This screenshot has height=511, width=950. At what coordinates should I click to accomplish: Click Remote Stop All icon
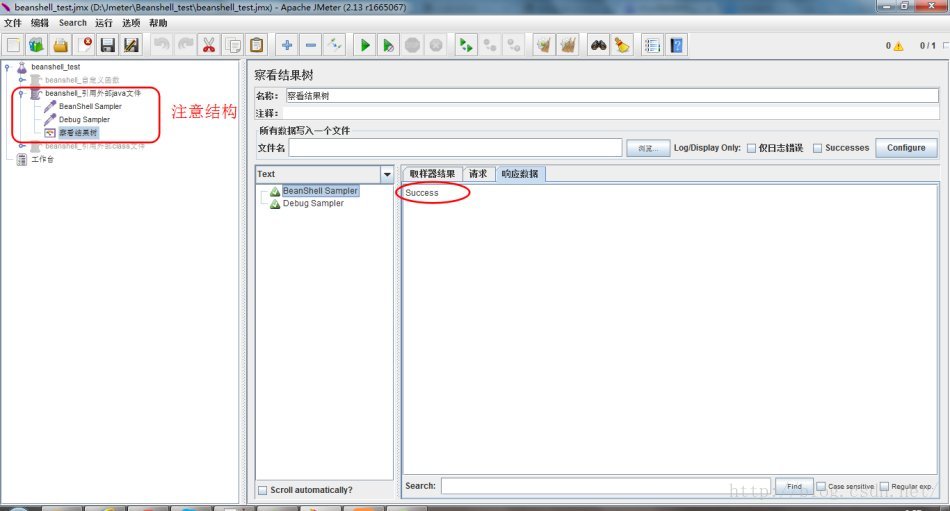click(x=490, y=45)
